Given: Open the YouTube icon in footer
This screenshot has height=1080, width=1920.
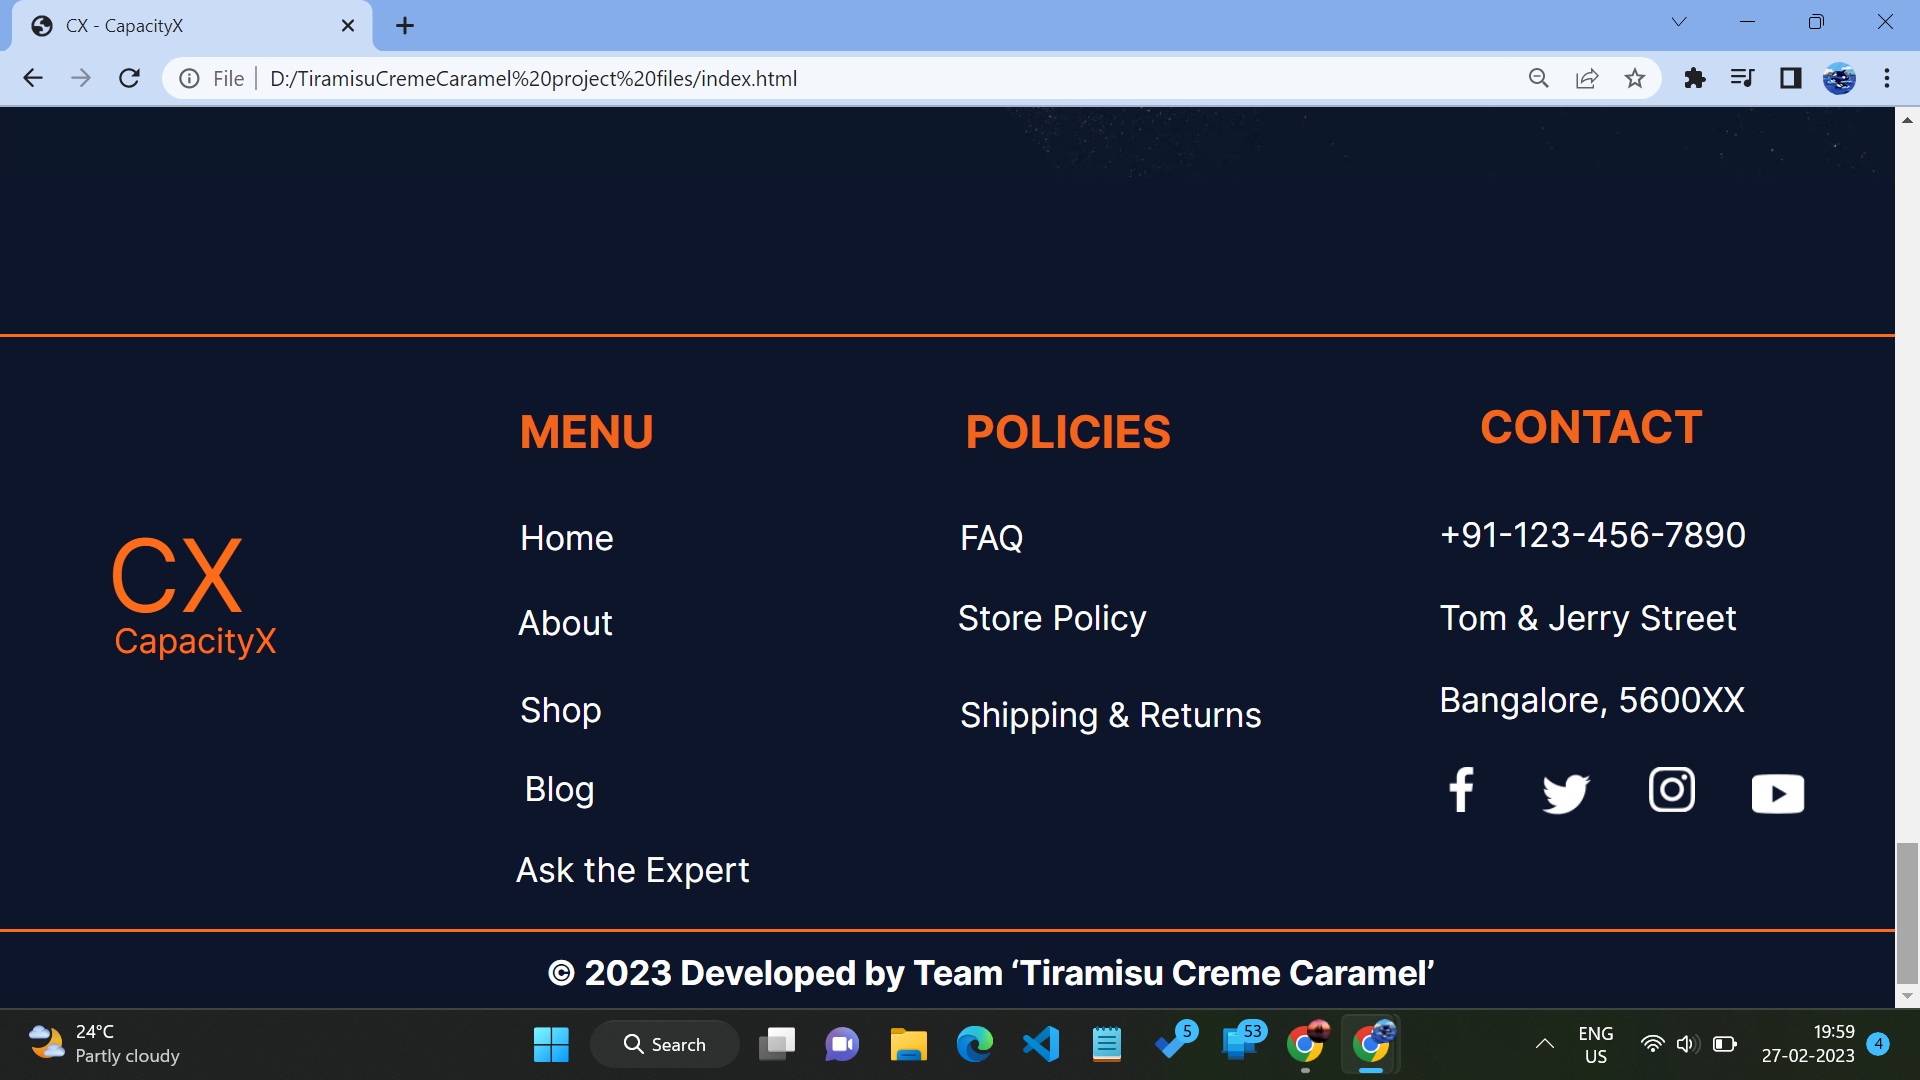Looking at the screenshot, I should click(1777, 794).
